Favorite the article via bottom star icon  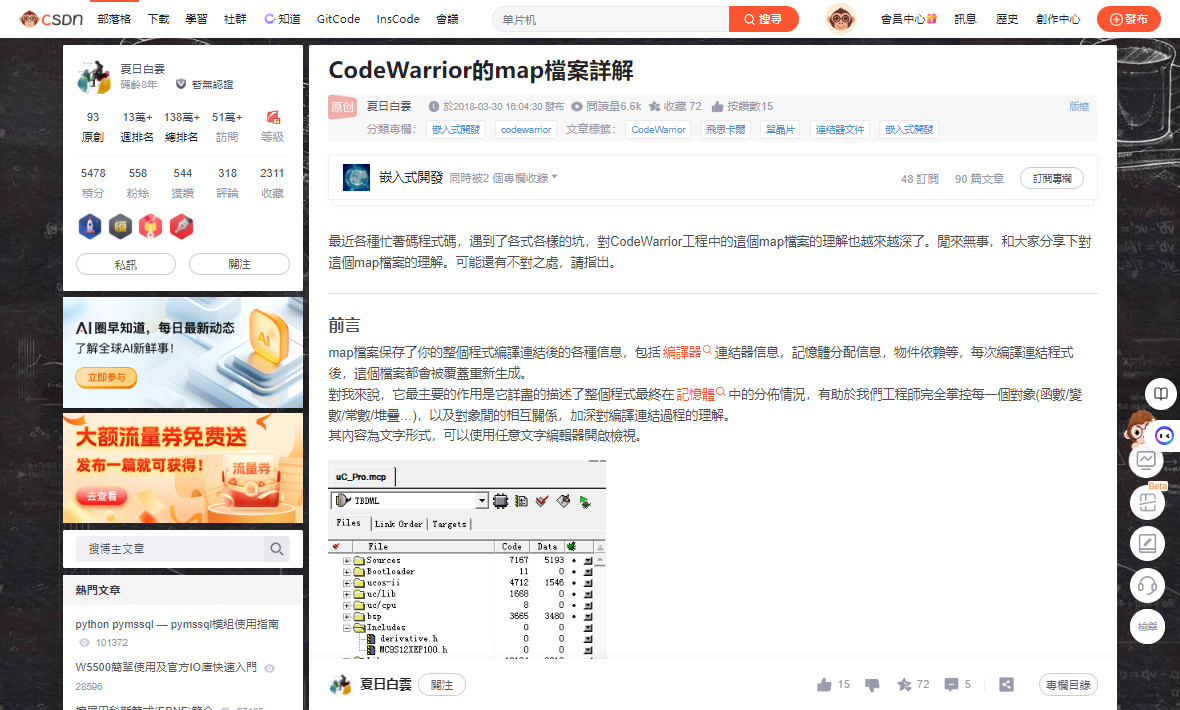point(904,684)
